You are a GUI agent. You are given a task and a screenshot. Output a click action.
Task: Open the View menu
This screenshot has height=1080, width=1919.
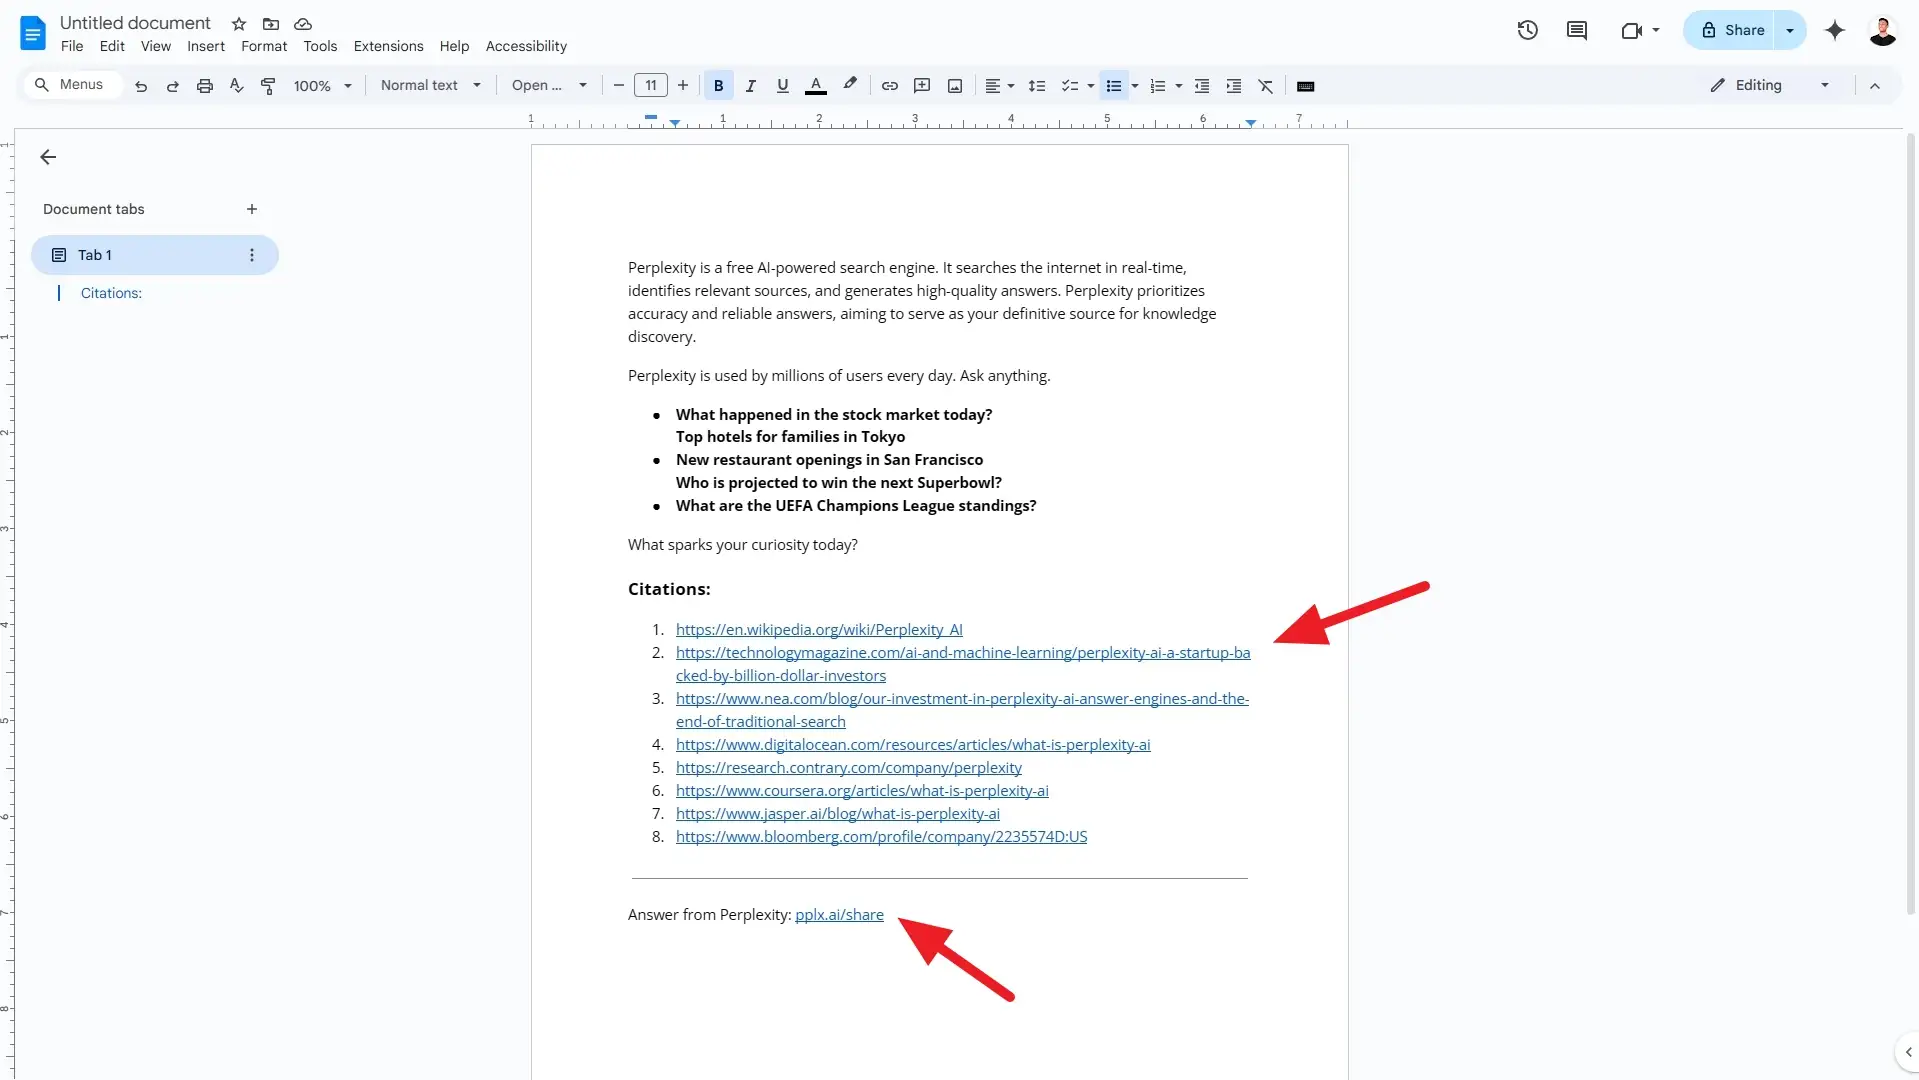pos(156,46)
